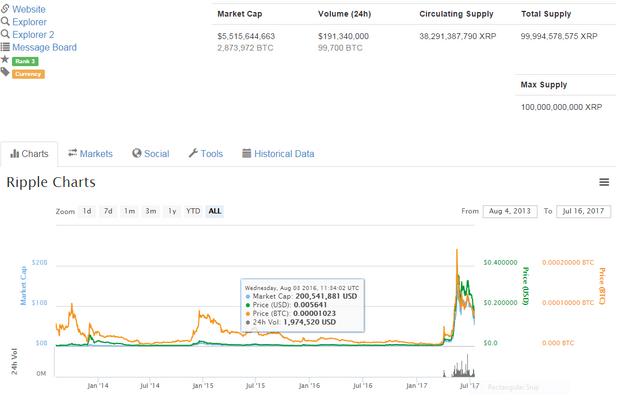
Task: Click the orange Currency badge
Action: click(x=28, y=74)
